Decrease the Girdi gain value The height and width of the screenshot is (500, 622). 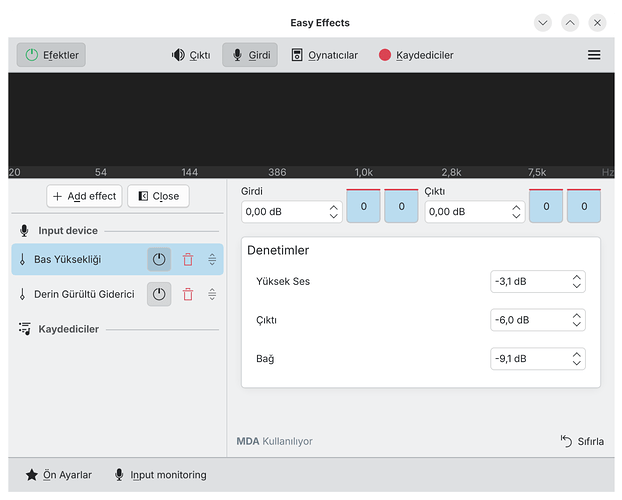click(x=334, y=216)
